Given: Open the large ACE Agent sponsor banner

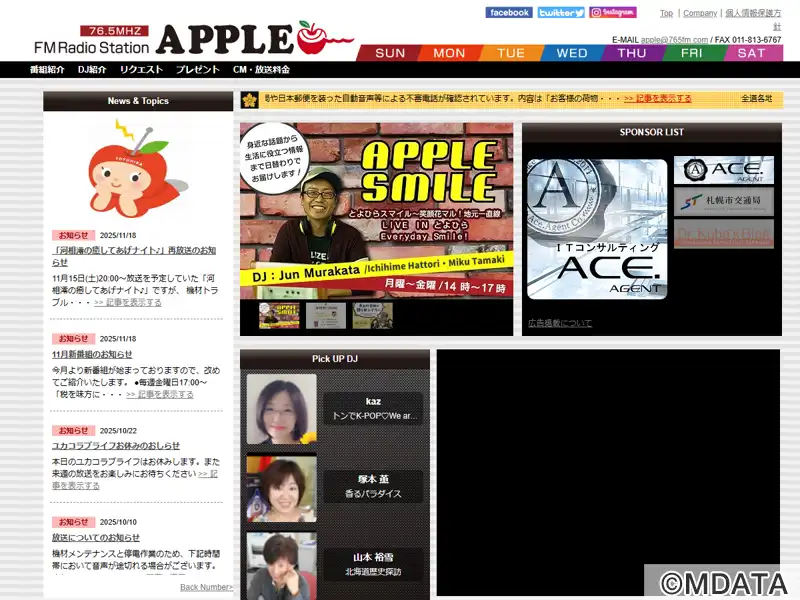Looking at the screenshot, I should coord(597,229).
